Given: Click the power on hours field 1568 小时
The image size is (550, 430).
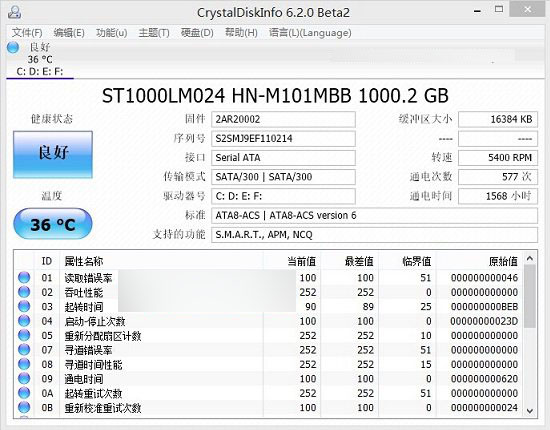Looking at the screenshot, I should pos(498,196).
